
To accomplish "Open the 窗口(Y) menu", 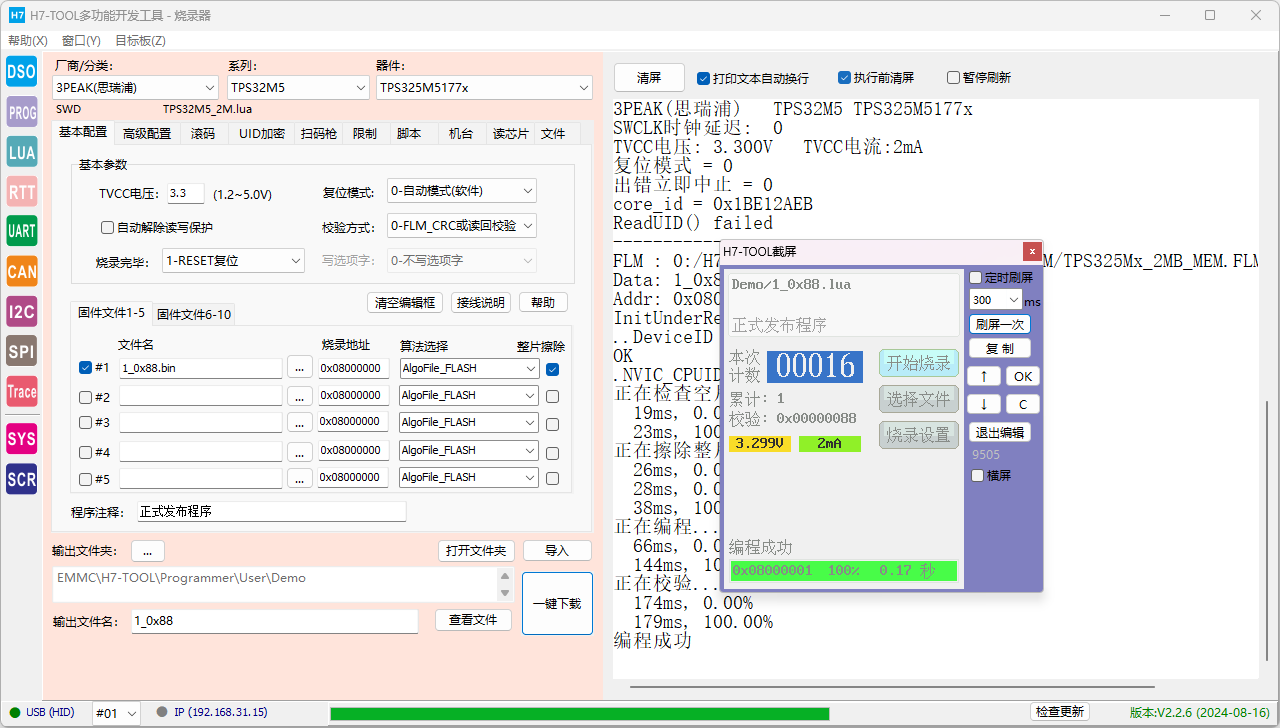I will click(81, 41).
